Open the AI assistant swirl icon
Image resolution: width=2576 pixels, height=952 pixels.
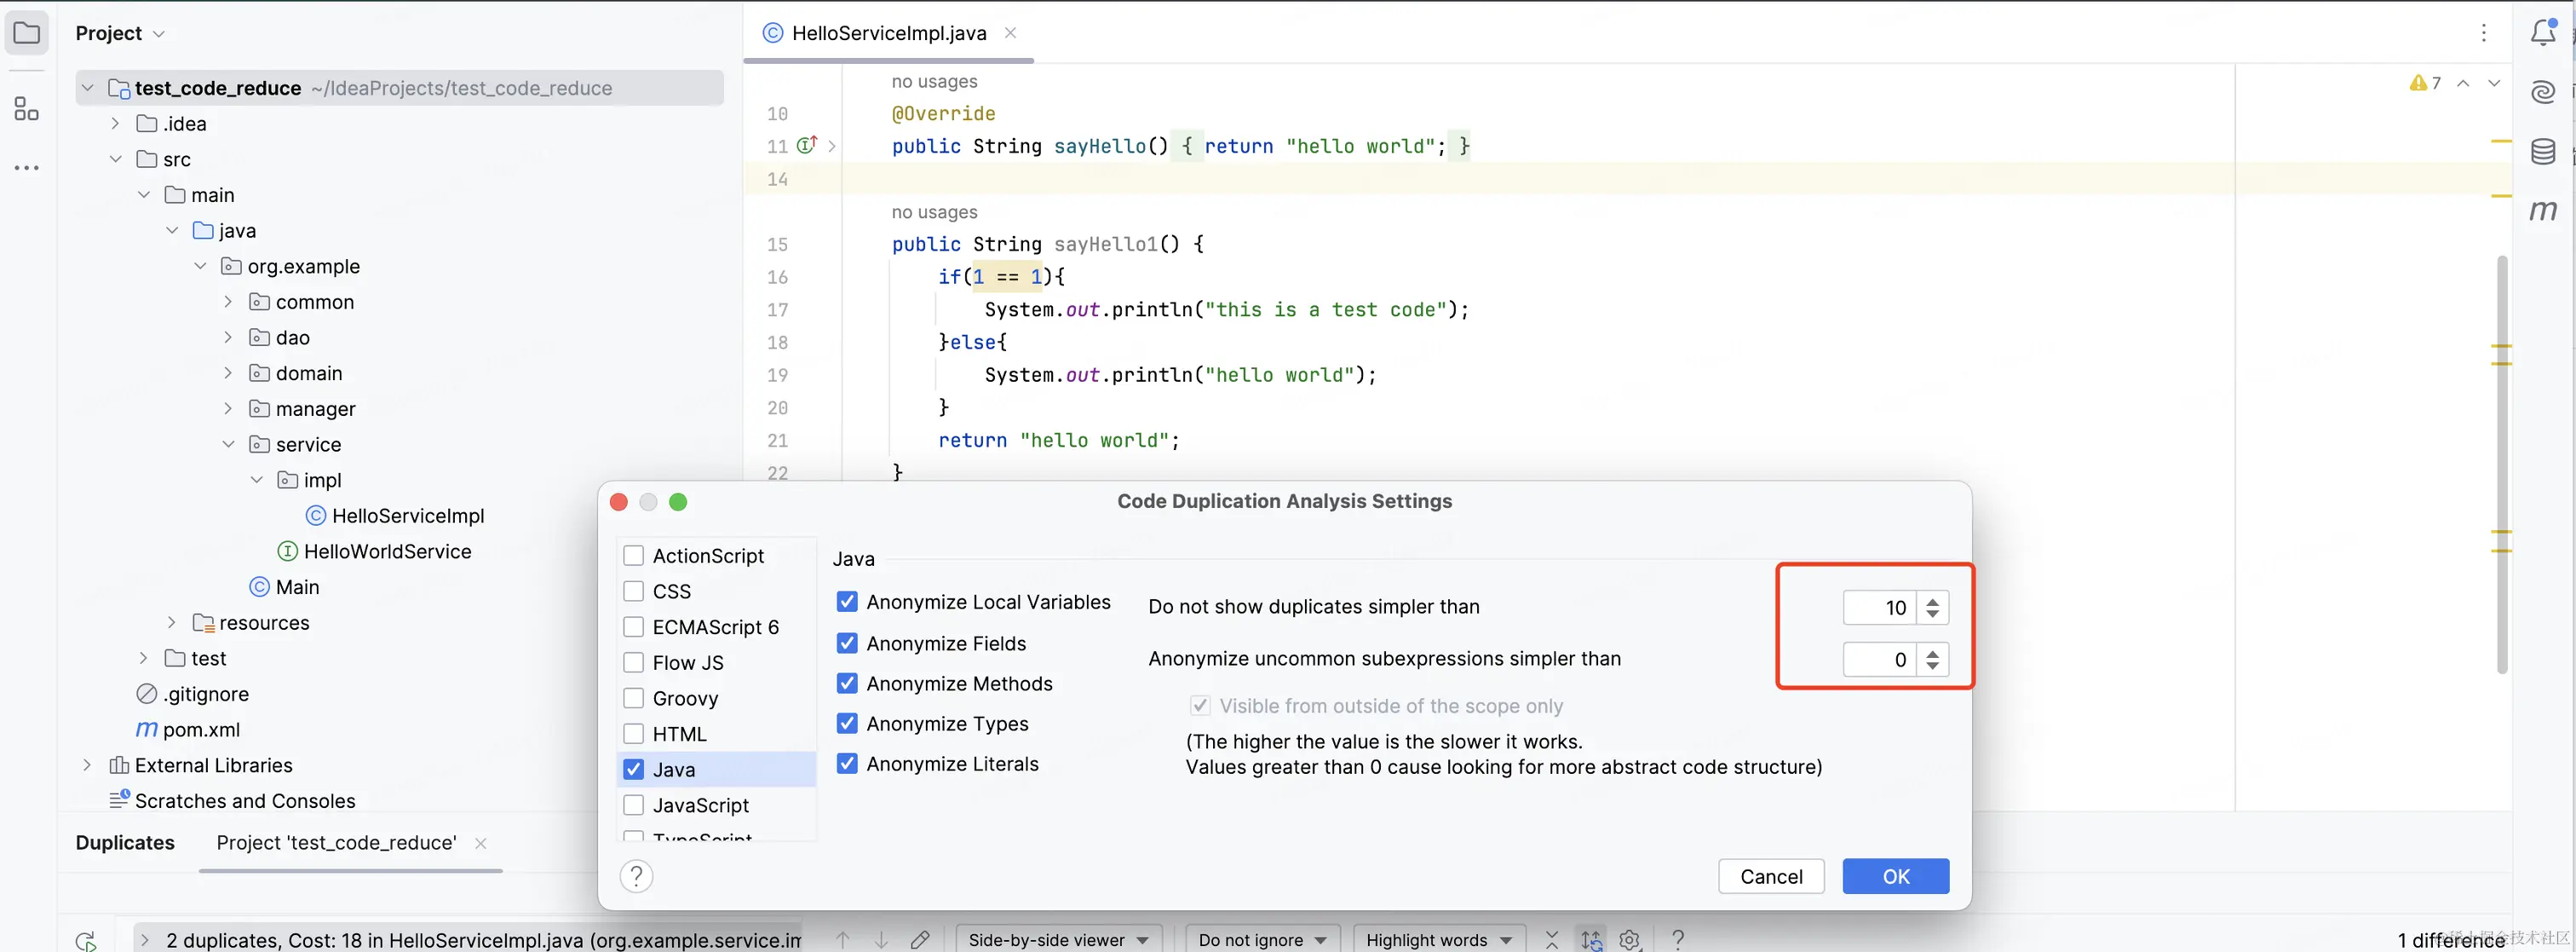(2543, 92)
